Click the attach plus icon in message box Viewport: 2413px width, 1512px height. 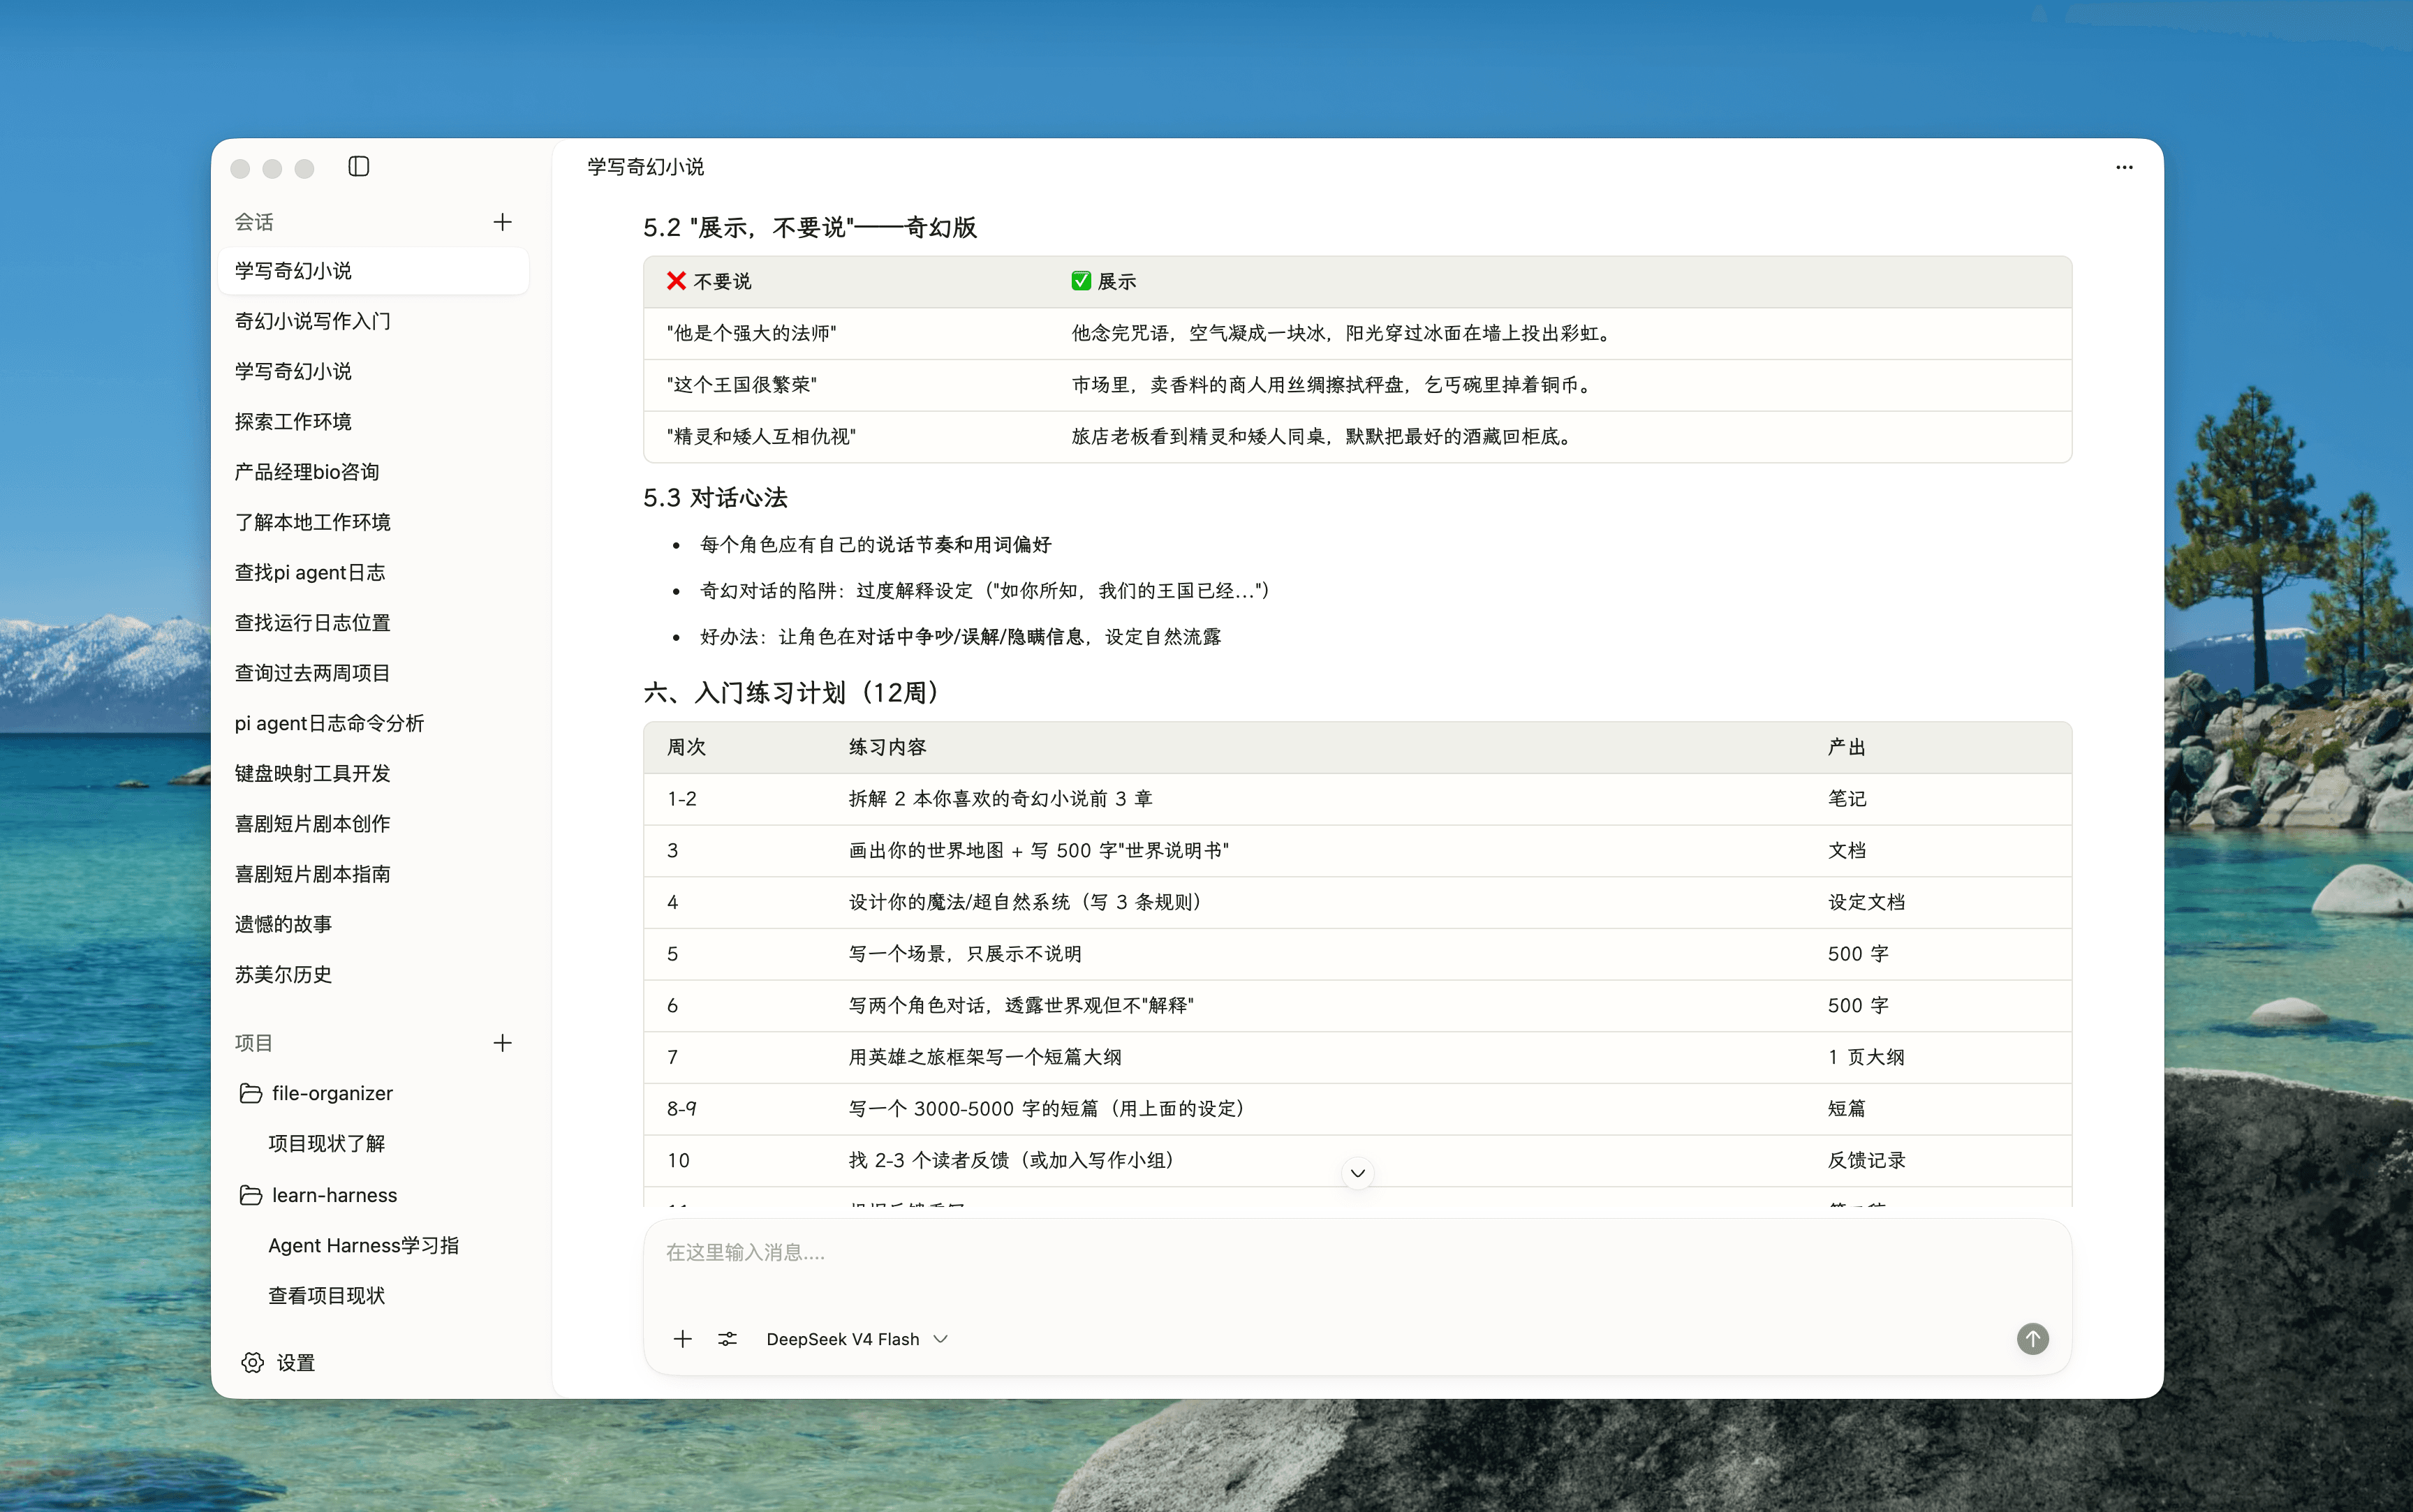(x=683, y=1338)
